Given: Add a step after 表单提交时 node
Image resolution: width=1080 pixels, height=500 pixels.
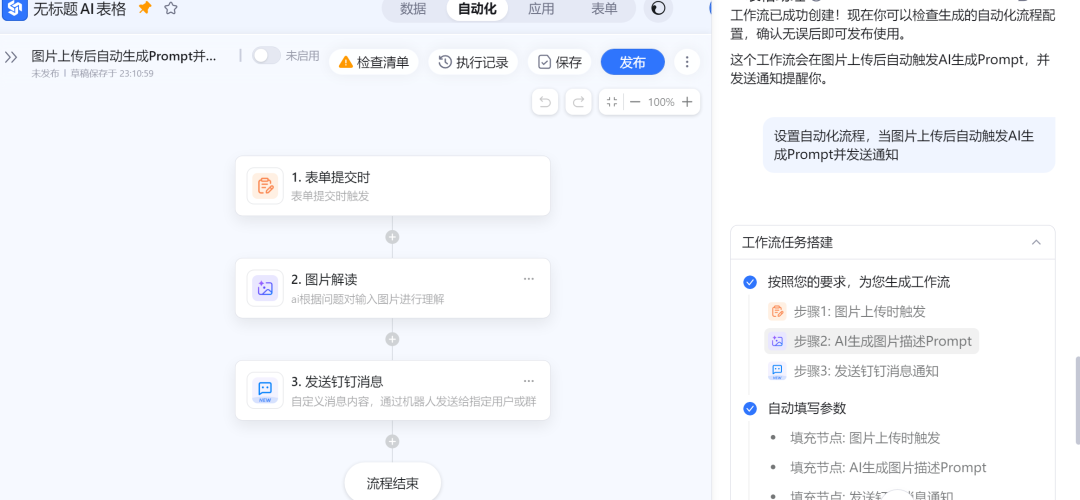Looking at the screenshot, I should (393, 237).
